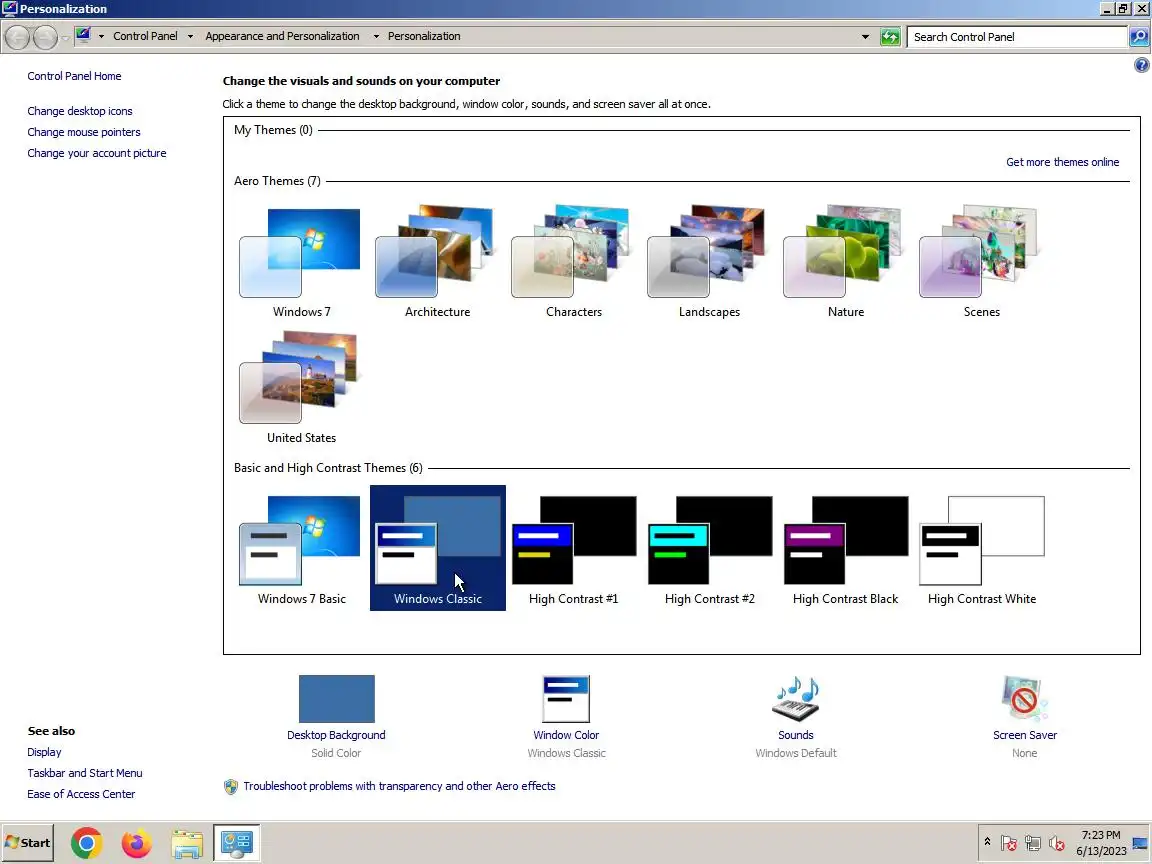The image size is (1152, 864).
Task: Click Get more themes online link
Action: pyautogui.click(x=1062, y=162)
